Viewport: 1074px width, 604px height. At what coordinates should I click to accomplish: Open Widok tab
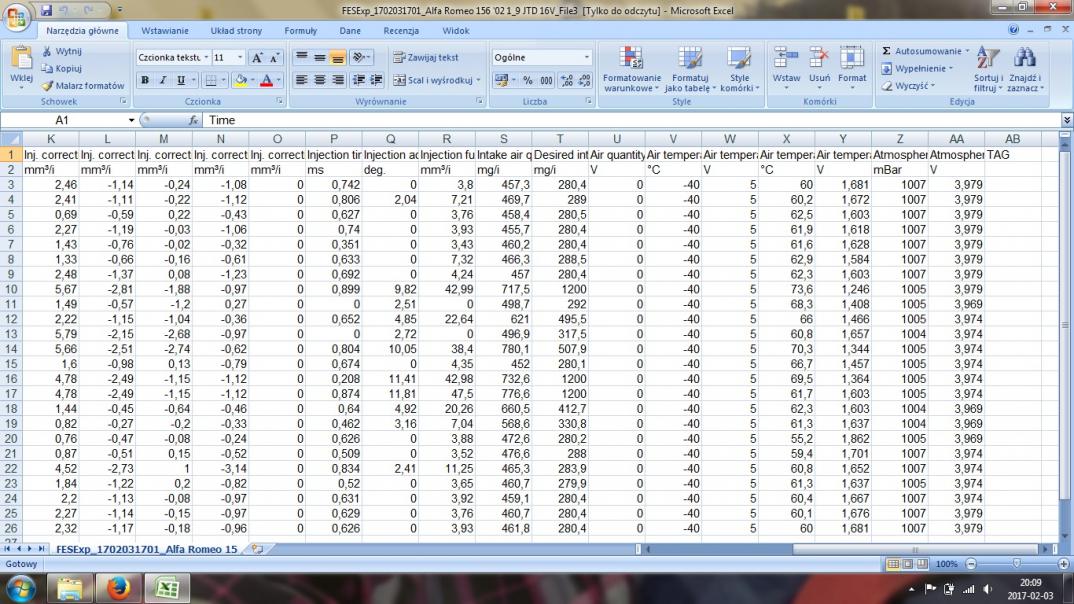[455, 31]
